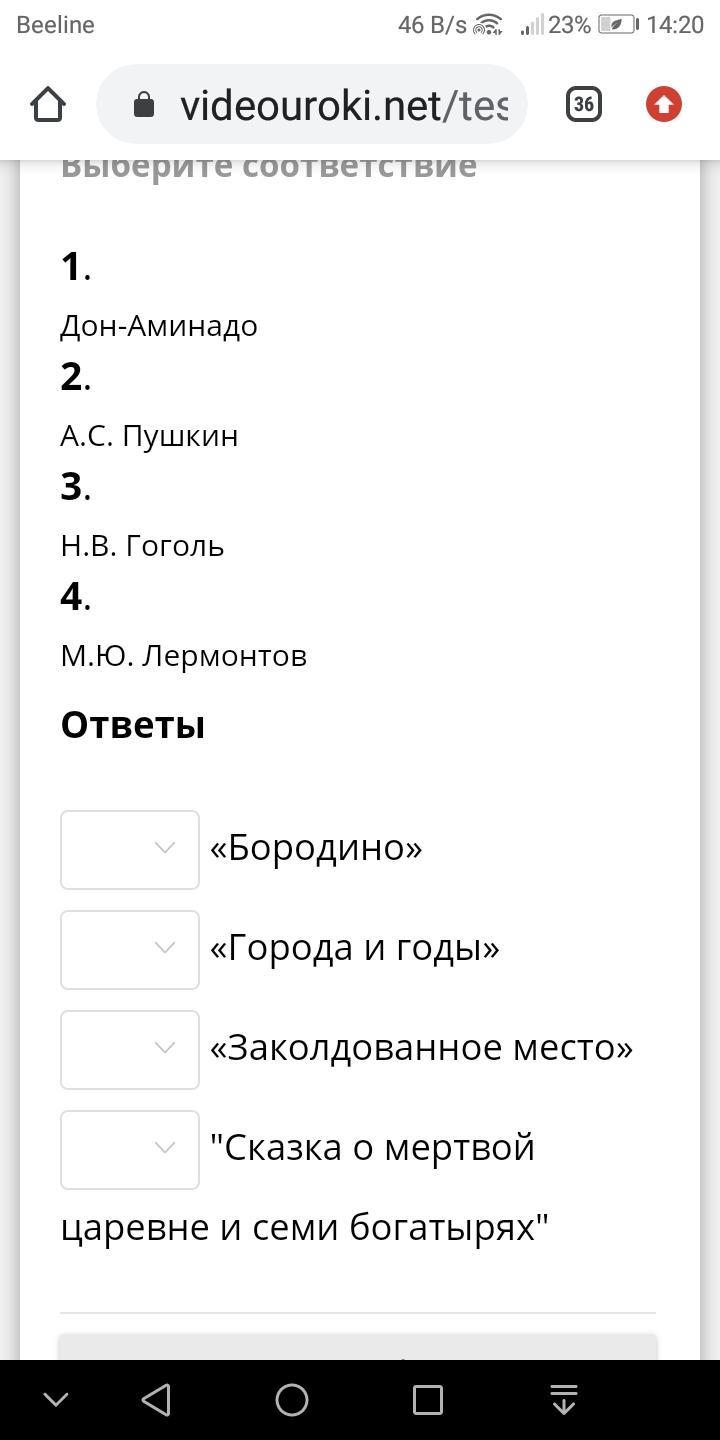The image size is (720, 1440).
Task: Tap the Н.В. Гоголь option text
Action: [x=142, y=546]
